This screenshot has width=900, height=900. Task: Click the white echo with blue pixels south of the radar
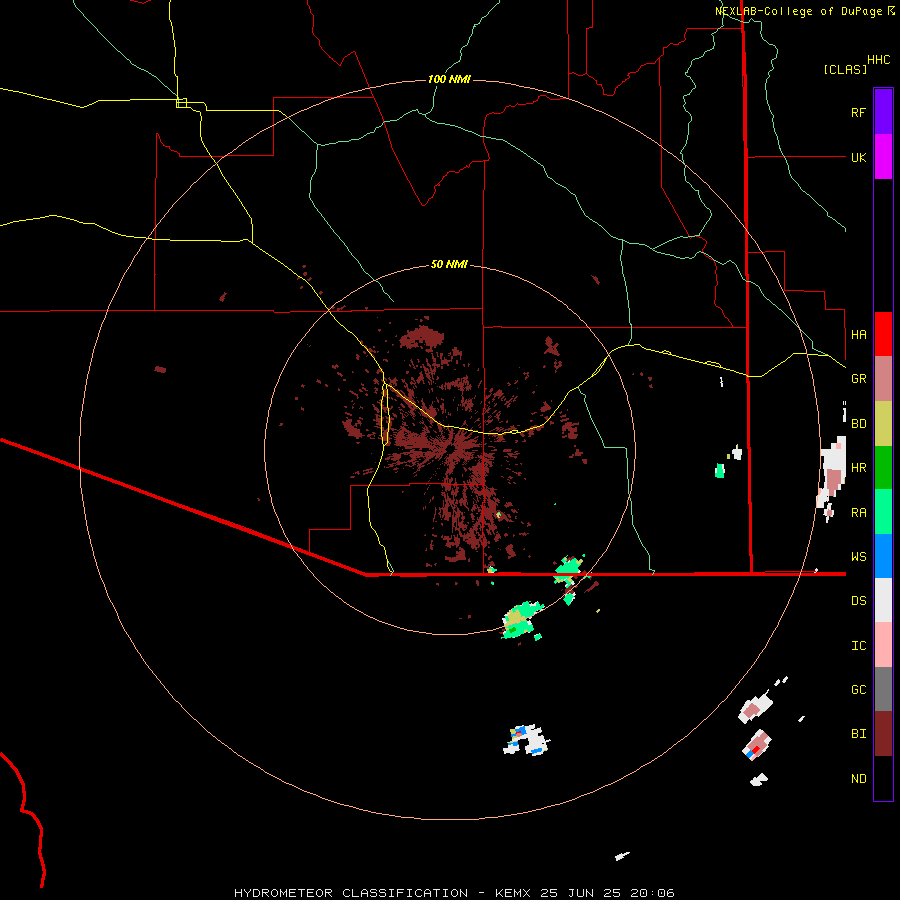pos(527,740)
